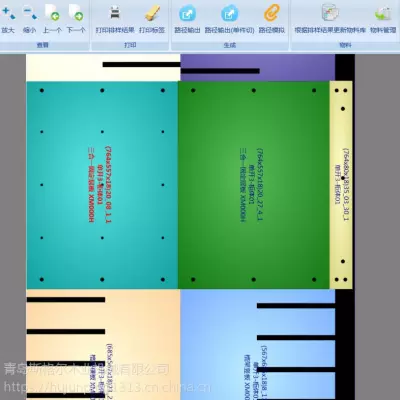400x400 pixels.
Task: Select the light blue bottom panel
Action: [257, 344]
